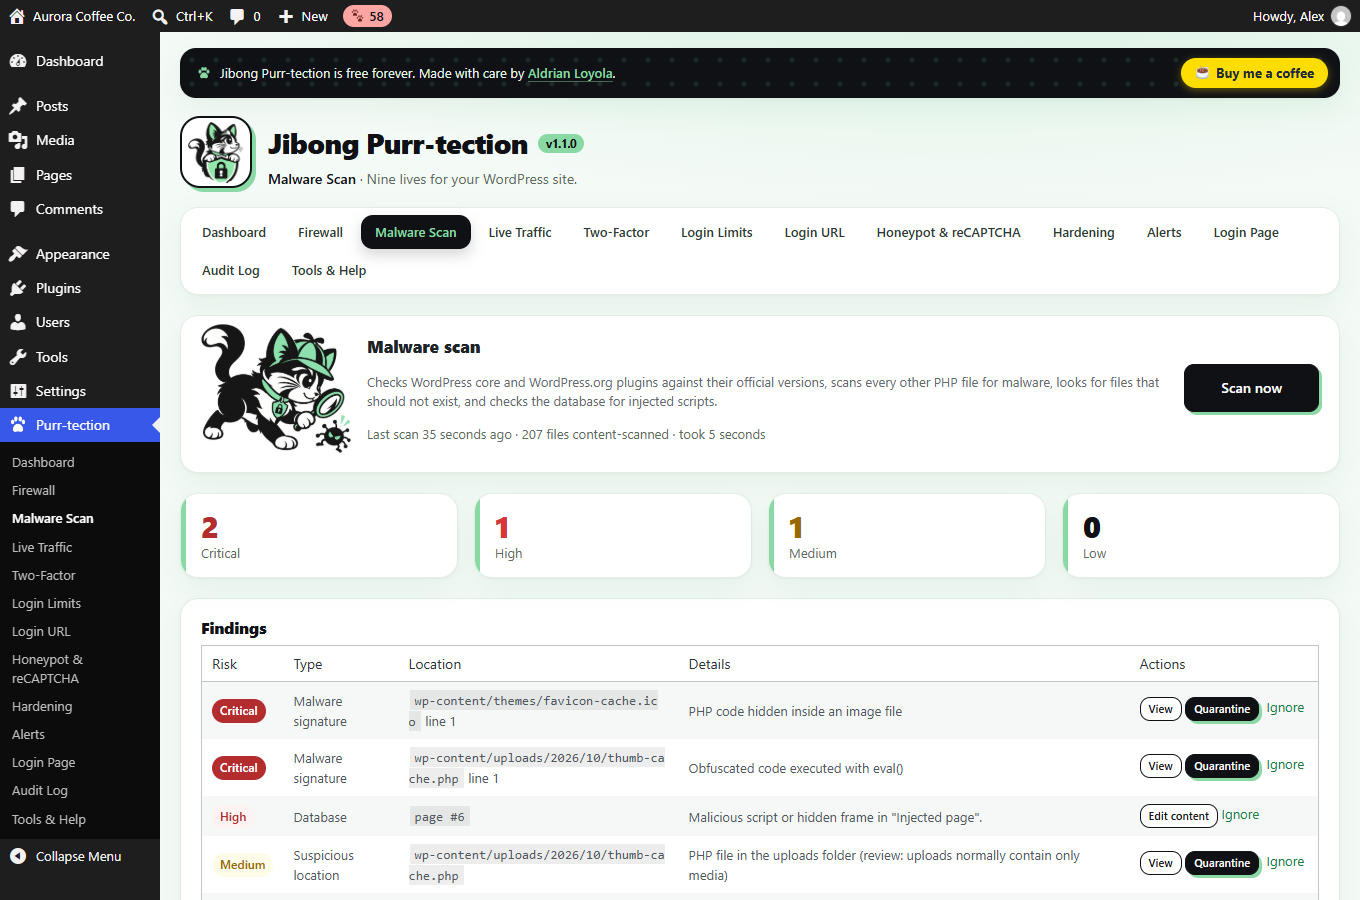Image resolution: width=1360 pixels, height=900 pixels.
Task: Open the comments bubble in admin bar
Action: point(237,16)
